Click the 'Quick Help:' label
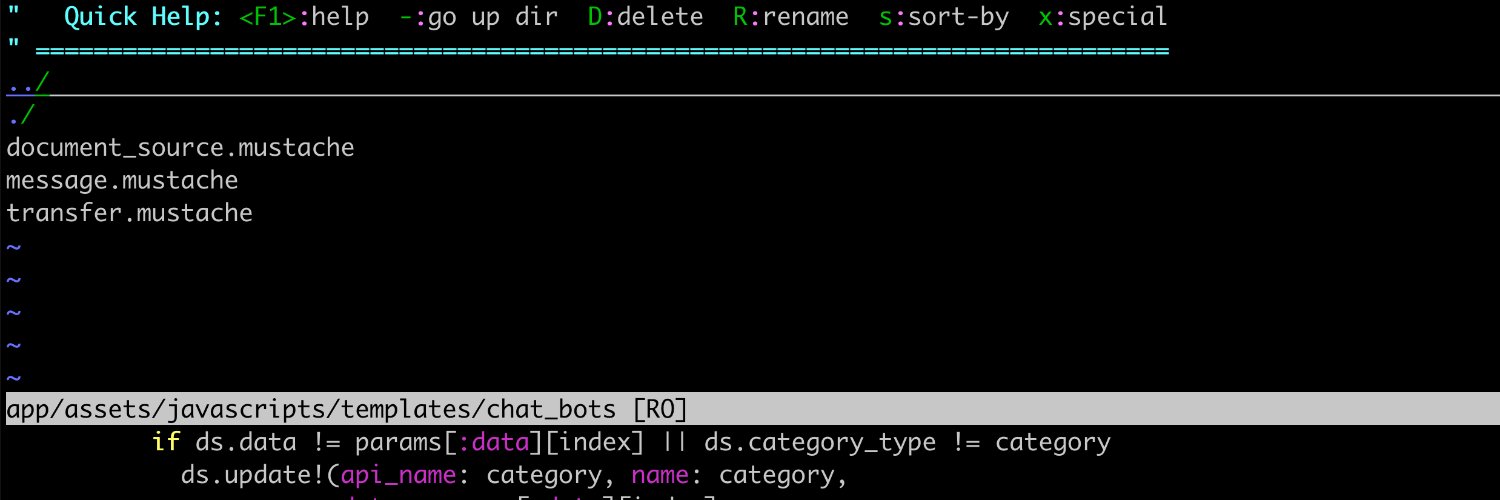This screenshot has height=500, width=1500. tap(144, 17)
